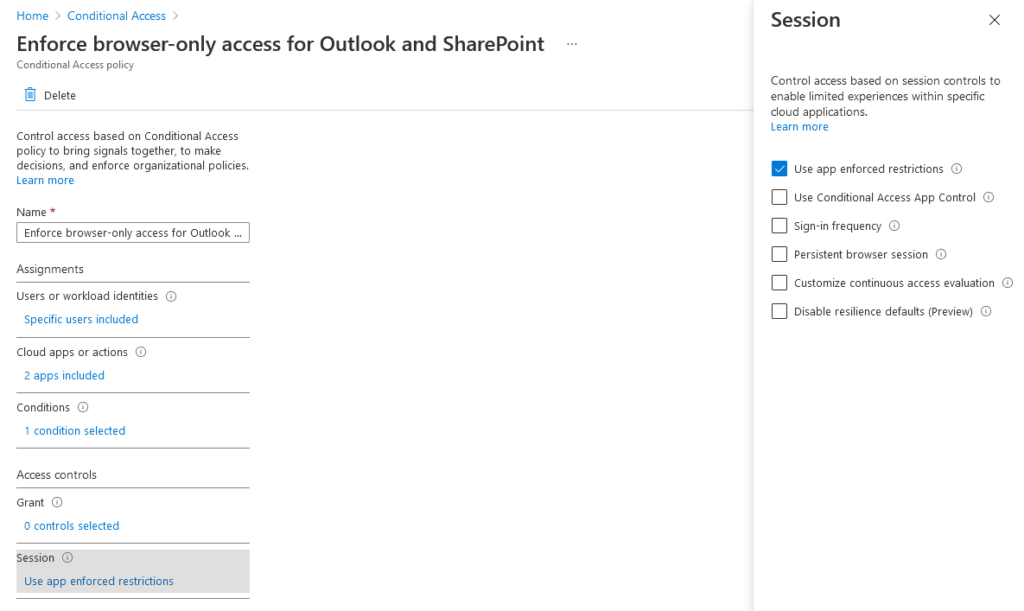Navigate to Conditional Access breadcrumb

[x=116, y=16]
